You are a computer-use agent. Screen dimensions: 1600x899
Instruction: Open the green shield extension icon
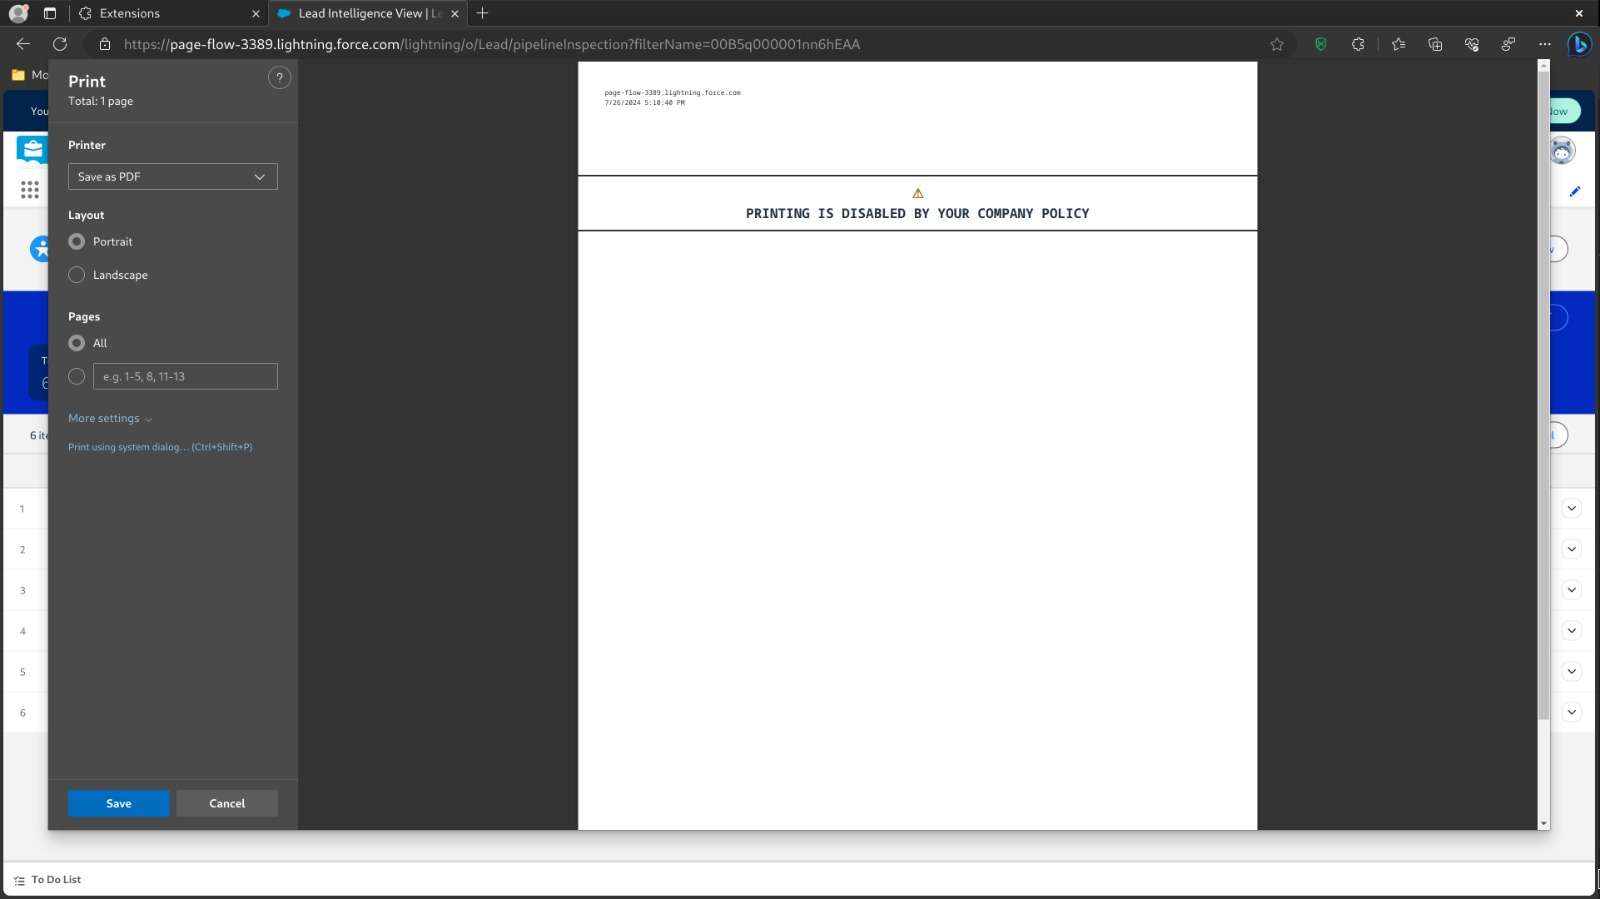point(1321,44)
